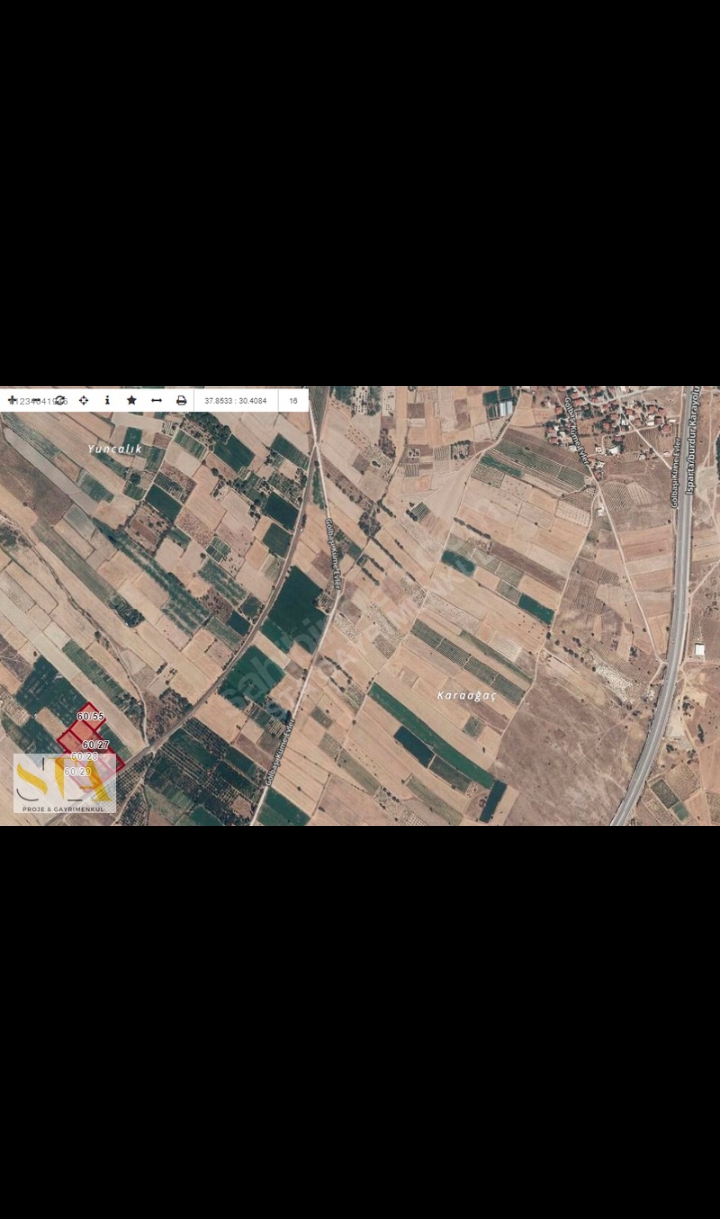Click the refresh arrows icon

[x=59, y=400]
